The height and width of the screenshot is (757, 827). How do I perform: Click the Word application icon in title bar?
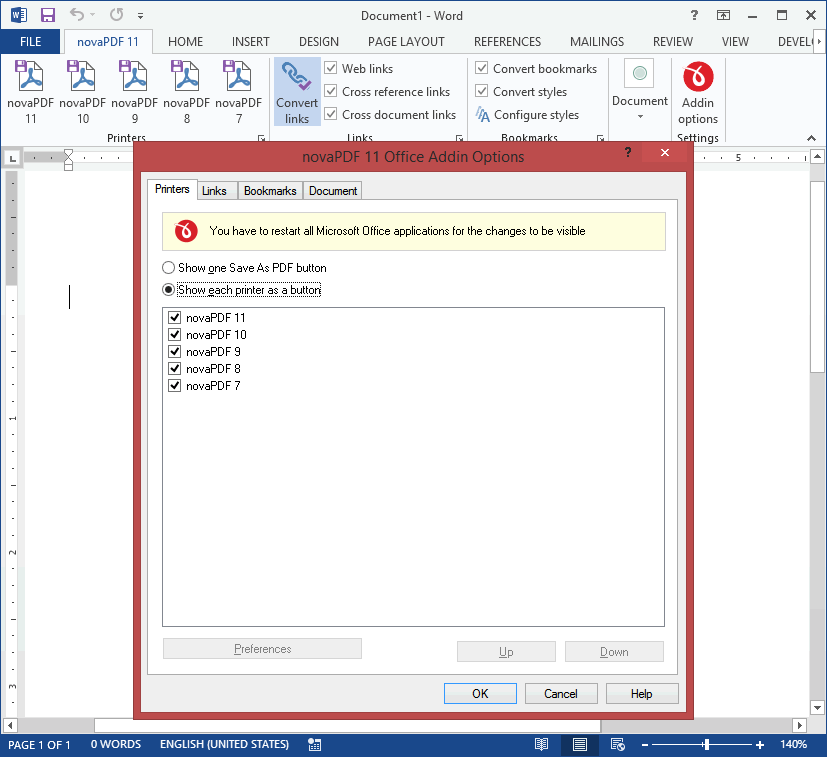[x=19, y=15]
